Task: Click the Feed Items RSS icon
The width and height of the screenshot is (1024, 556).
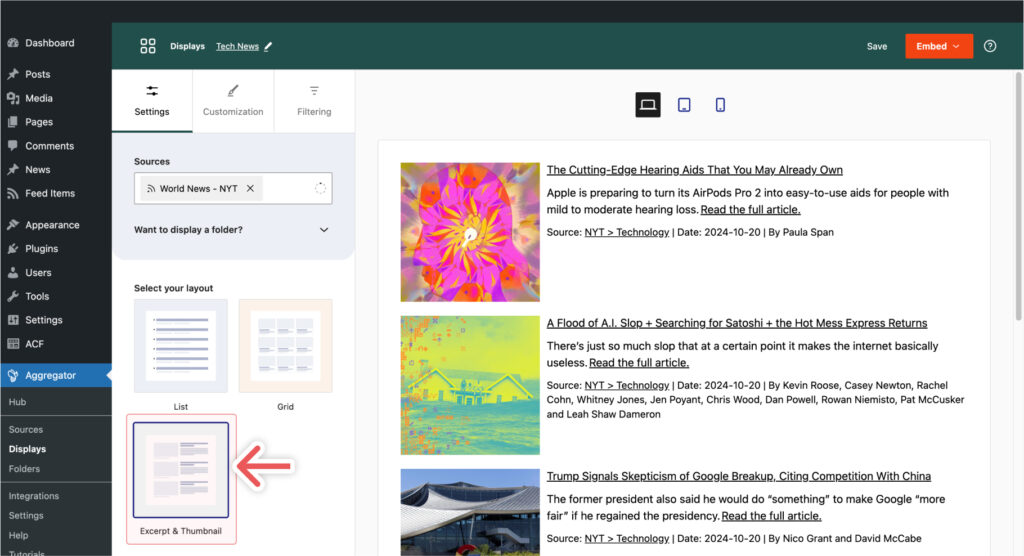Action: point(13,193)
